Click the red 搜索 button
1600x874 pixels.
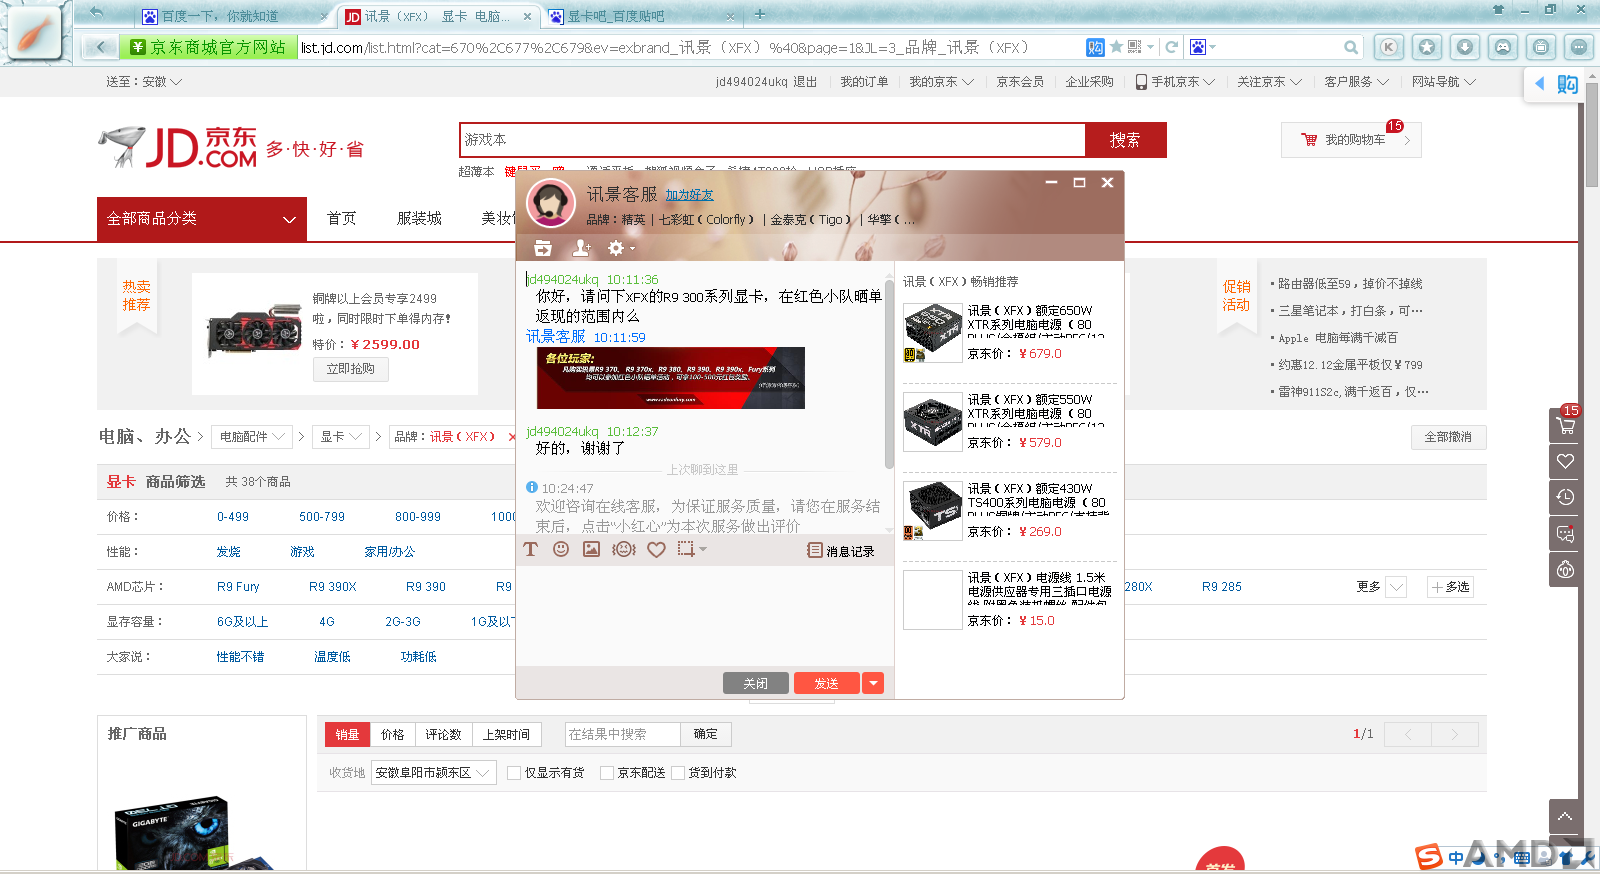click(x=1125, y=140)
